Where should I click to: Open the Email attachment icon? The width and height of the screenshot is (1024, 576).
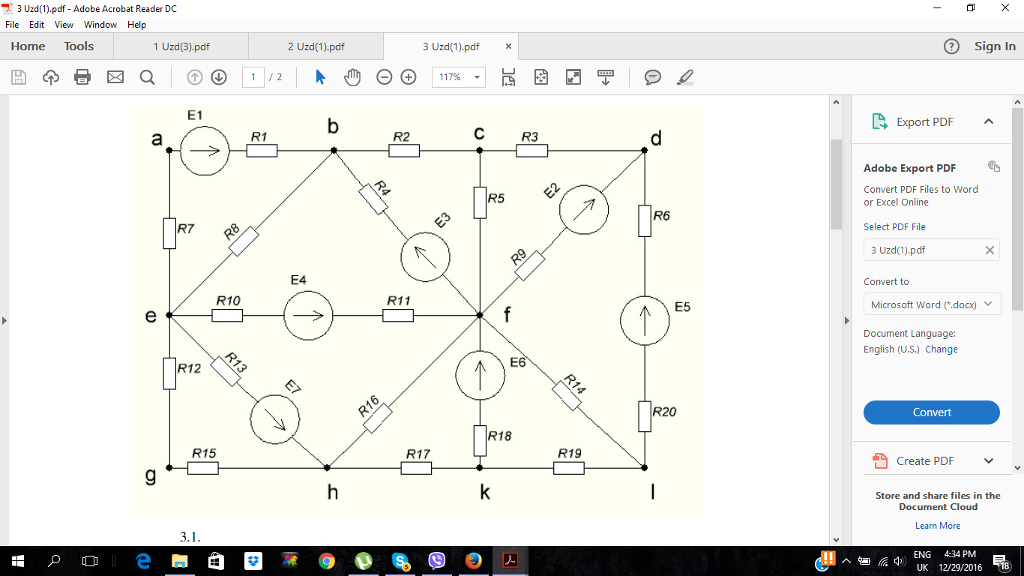click(x=114, y=76)
